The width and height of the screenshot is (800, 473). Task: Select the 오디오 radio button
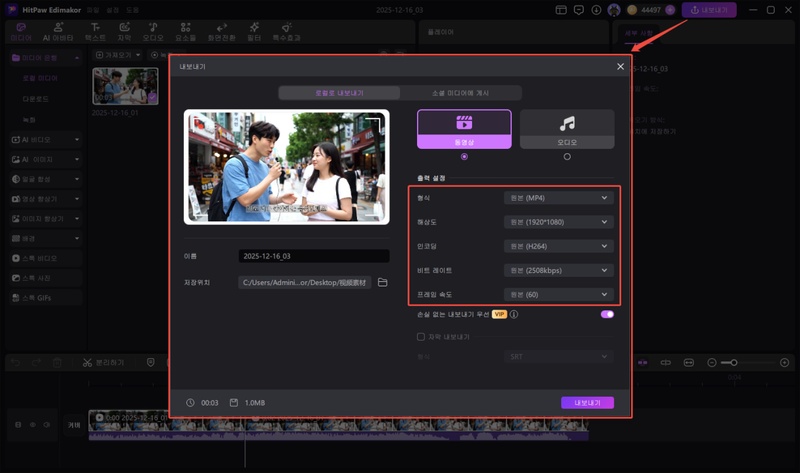tap(567, 157)
